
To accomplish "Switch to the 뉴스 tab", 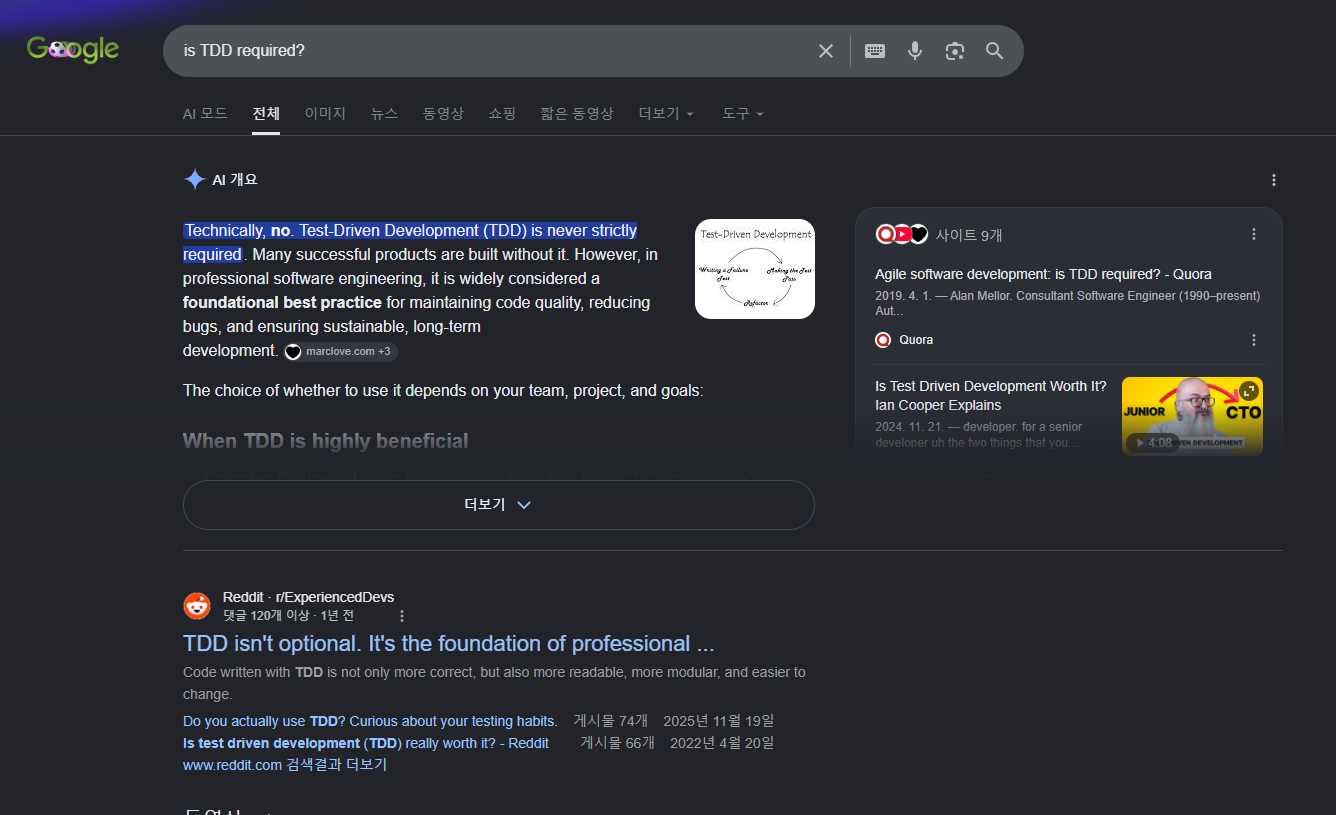I will click(x=384, y=114).
